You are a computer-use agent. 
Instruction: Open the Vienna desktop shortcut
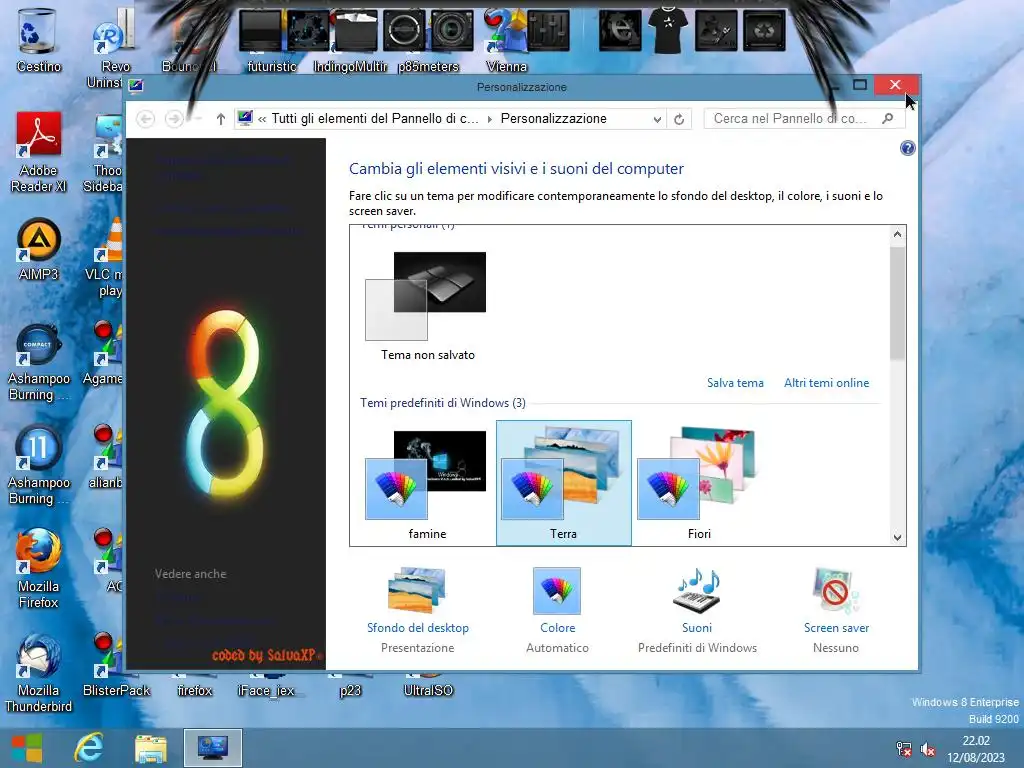pos(506,40)
